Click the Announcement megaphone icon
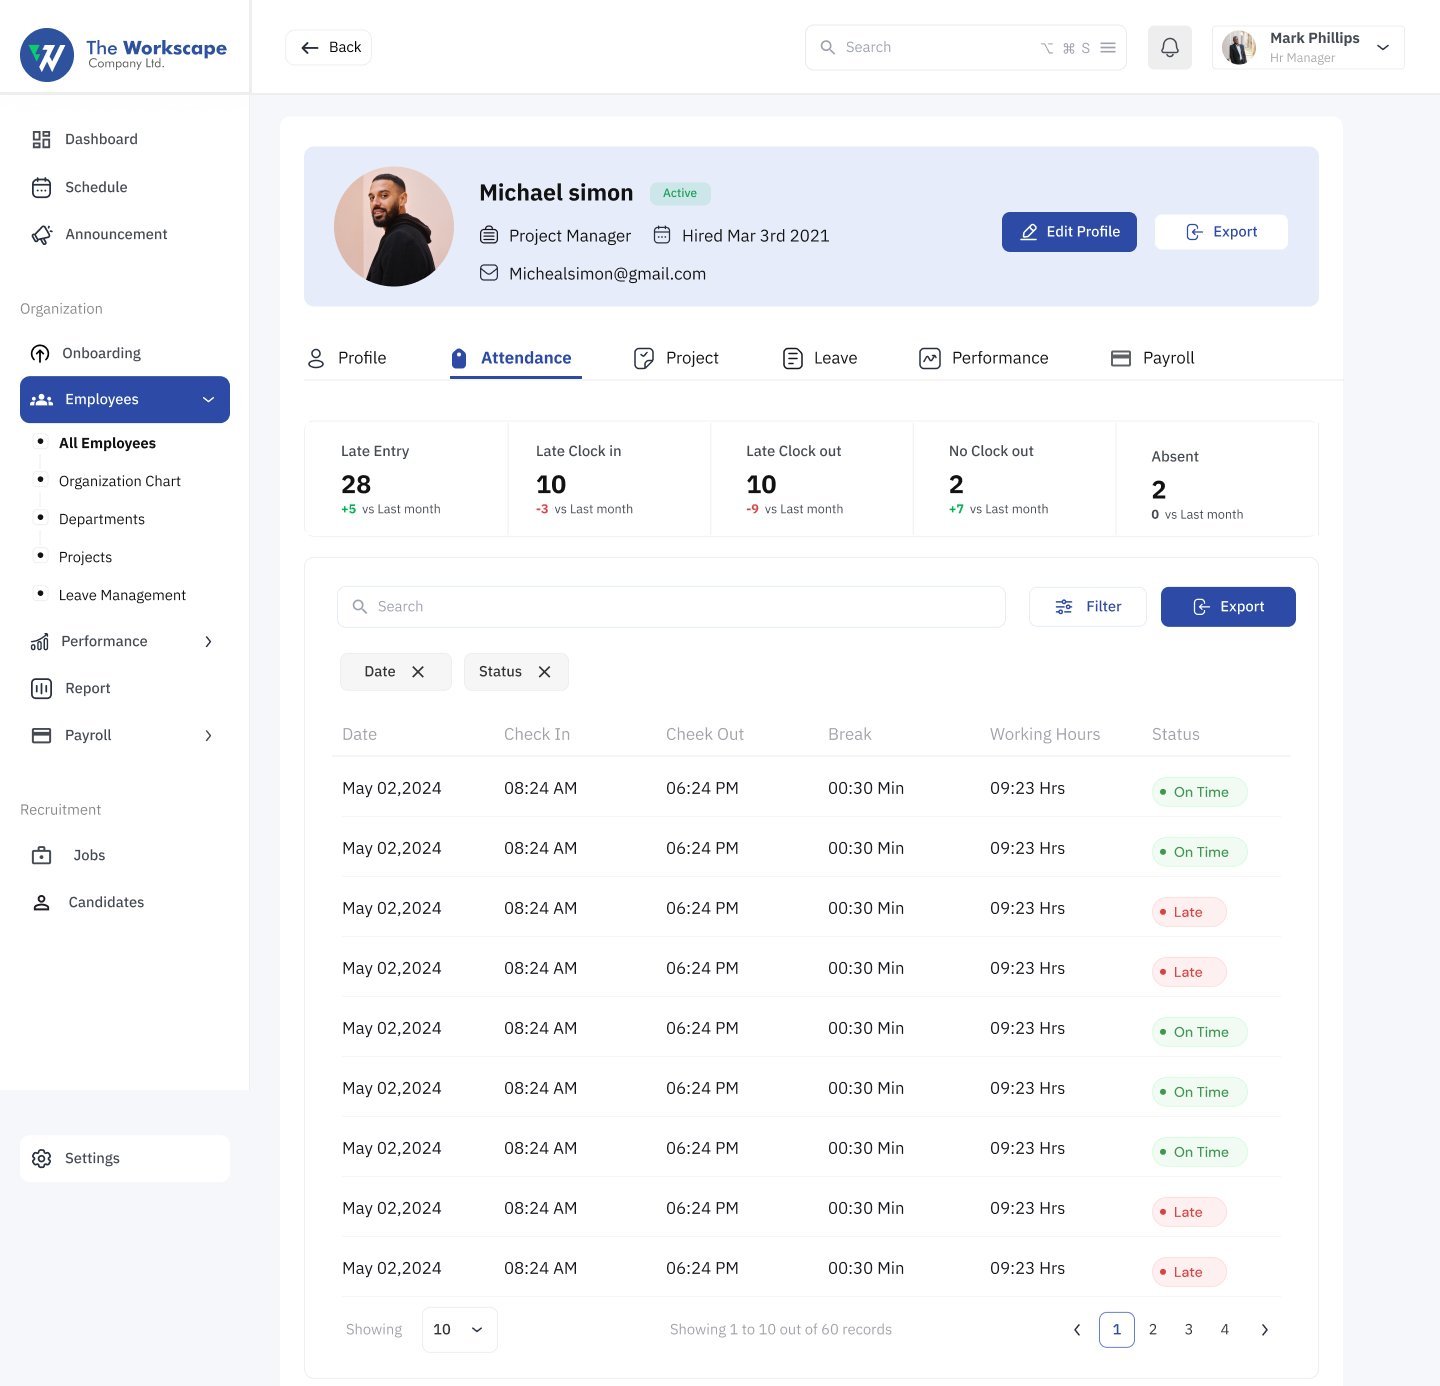Image resolution: width=1440 pixels, height=1386 pixels. click(41, 235)
